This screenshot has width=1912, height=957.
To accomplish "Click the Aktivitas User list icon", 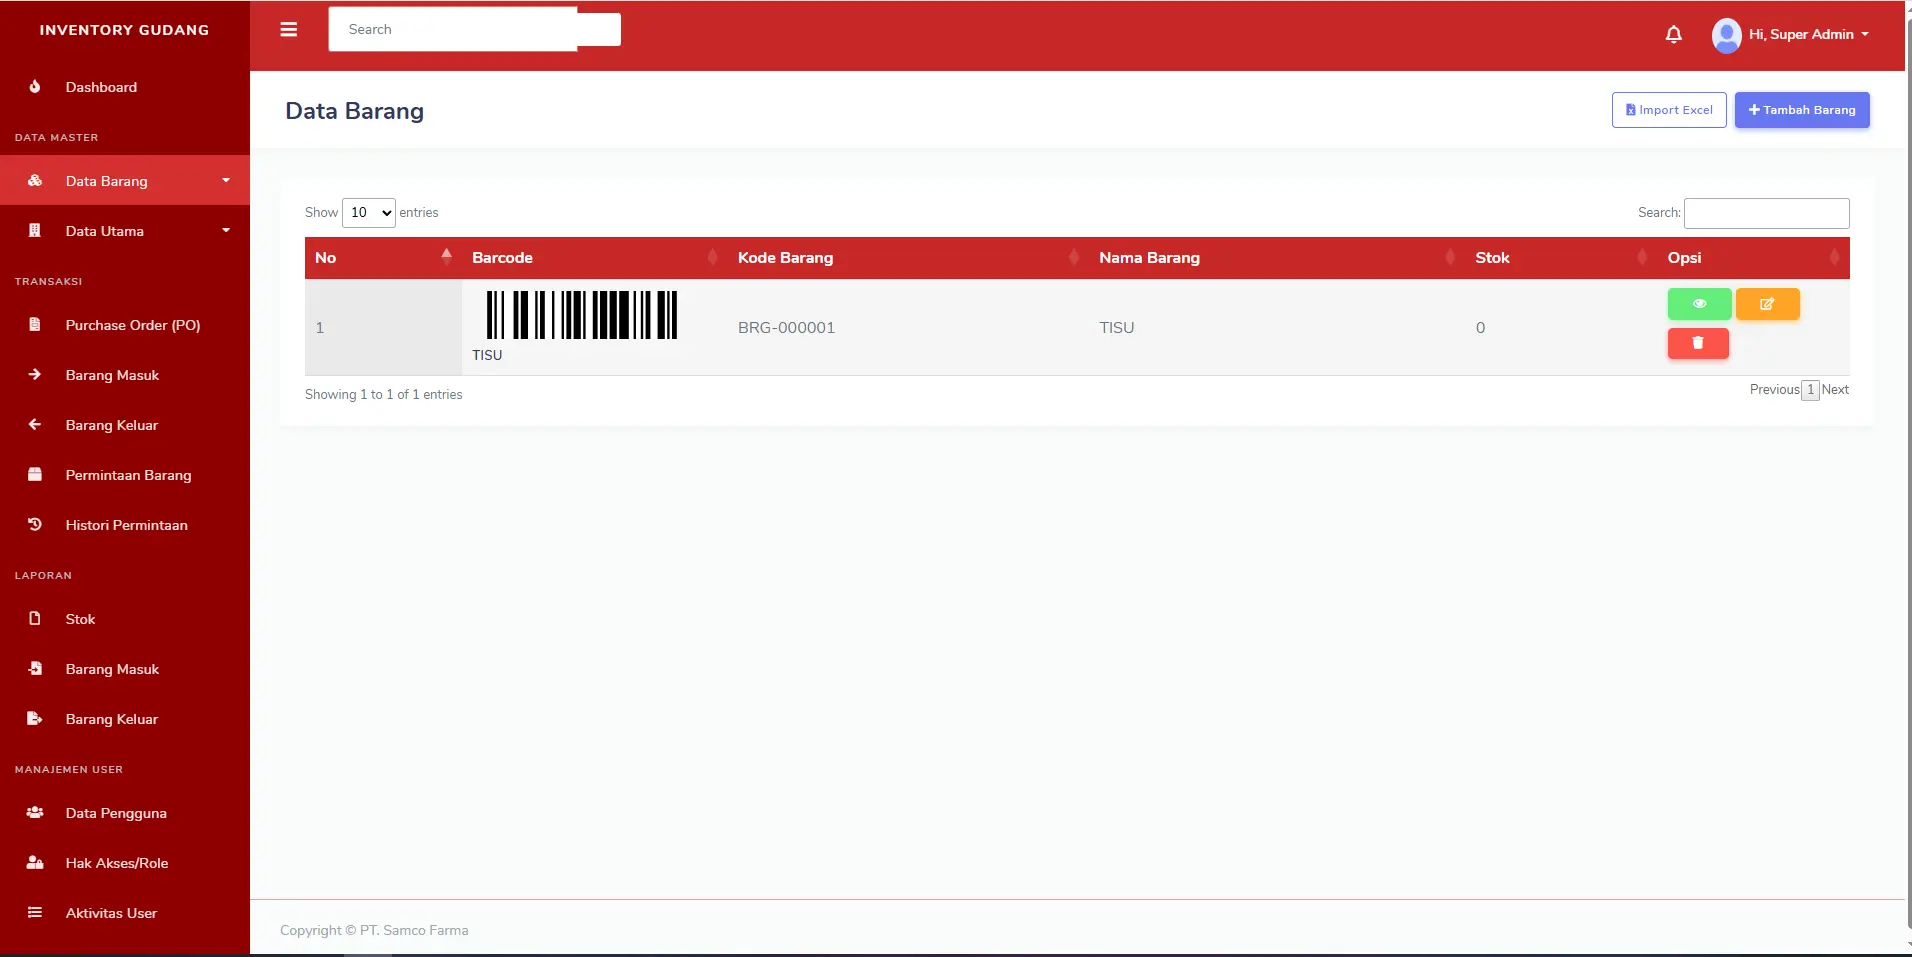I will (x=35, y=913).
